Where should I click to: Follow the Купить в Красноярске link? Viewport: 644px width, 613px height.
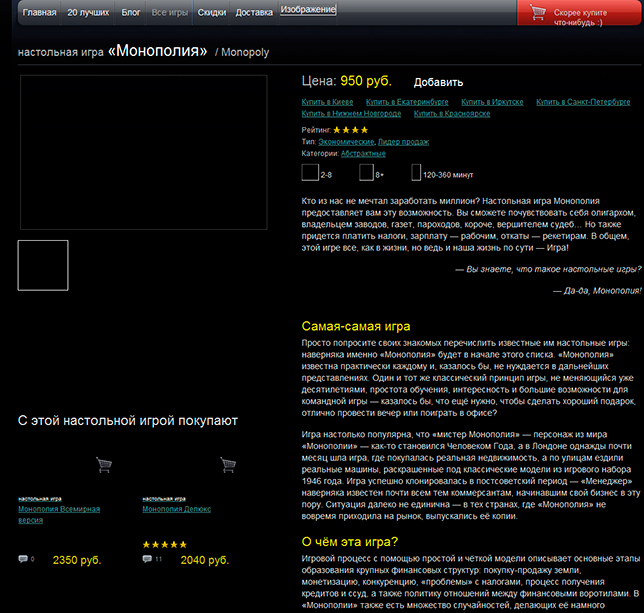[452, 114]
